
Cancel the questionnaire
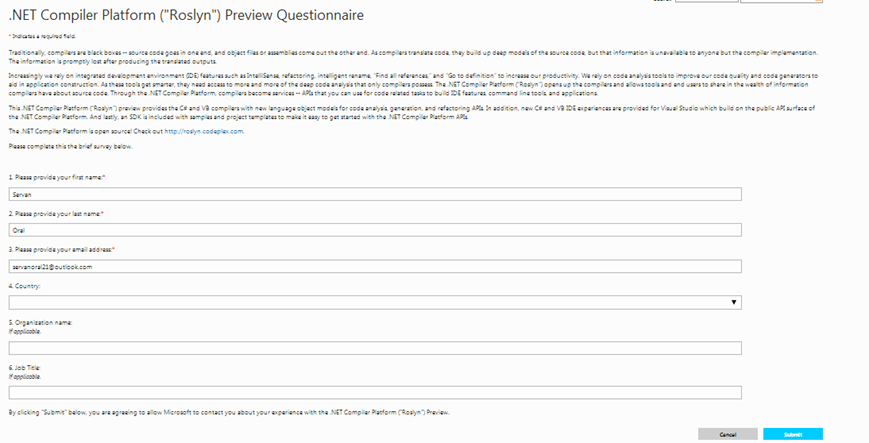(x=728, y=434)
